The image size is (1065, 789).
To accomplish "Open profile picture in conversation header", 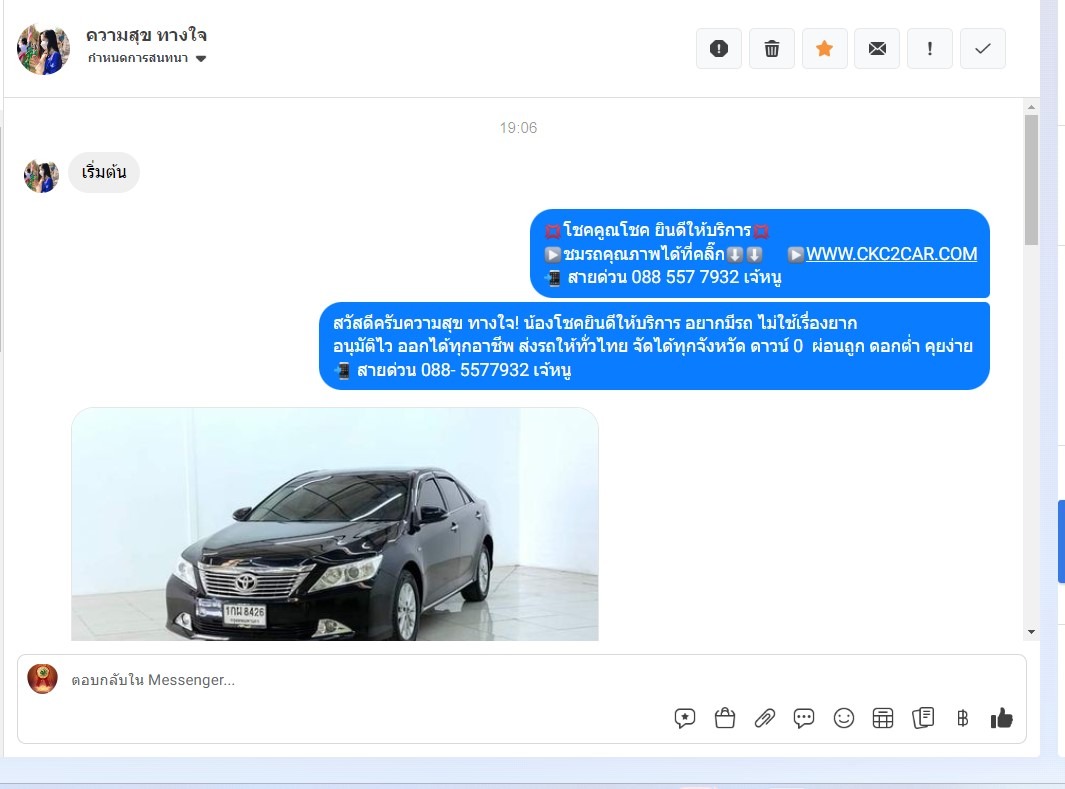I will pos(43,49).
